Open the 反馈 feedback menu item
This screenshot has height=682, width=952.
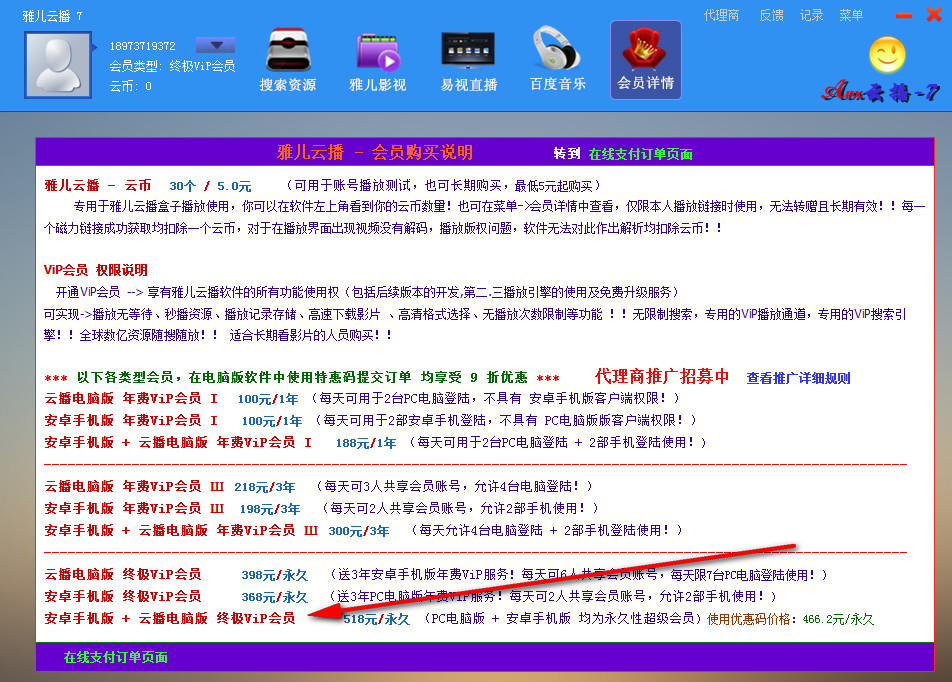pos(771,16)
